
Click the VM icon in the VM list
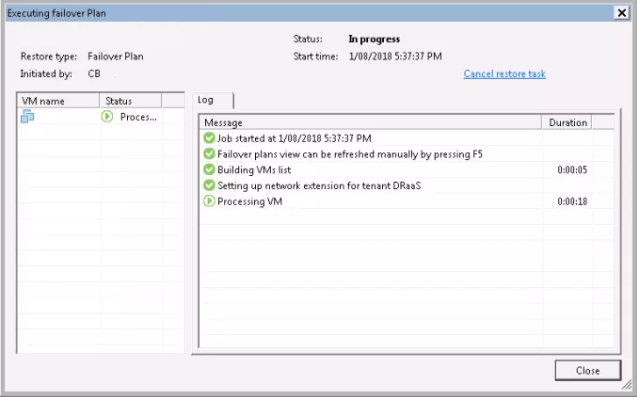pos(27,117)
